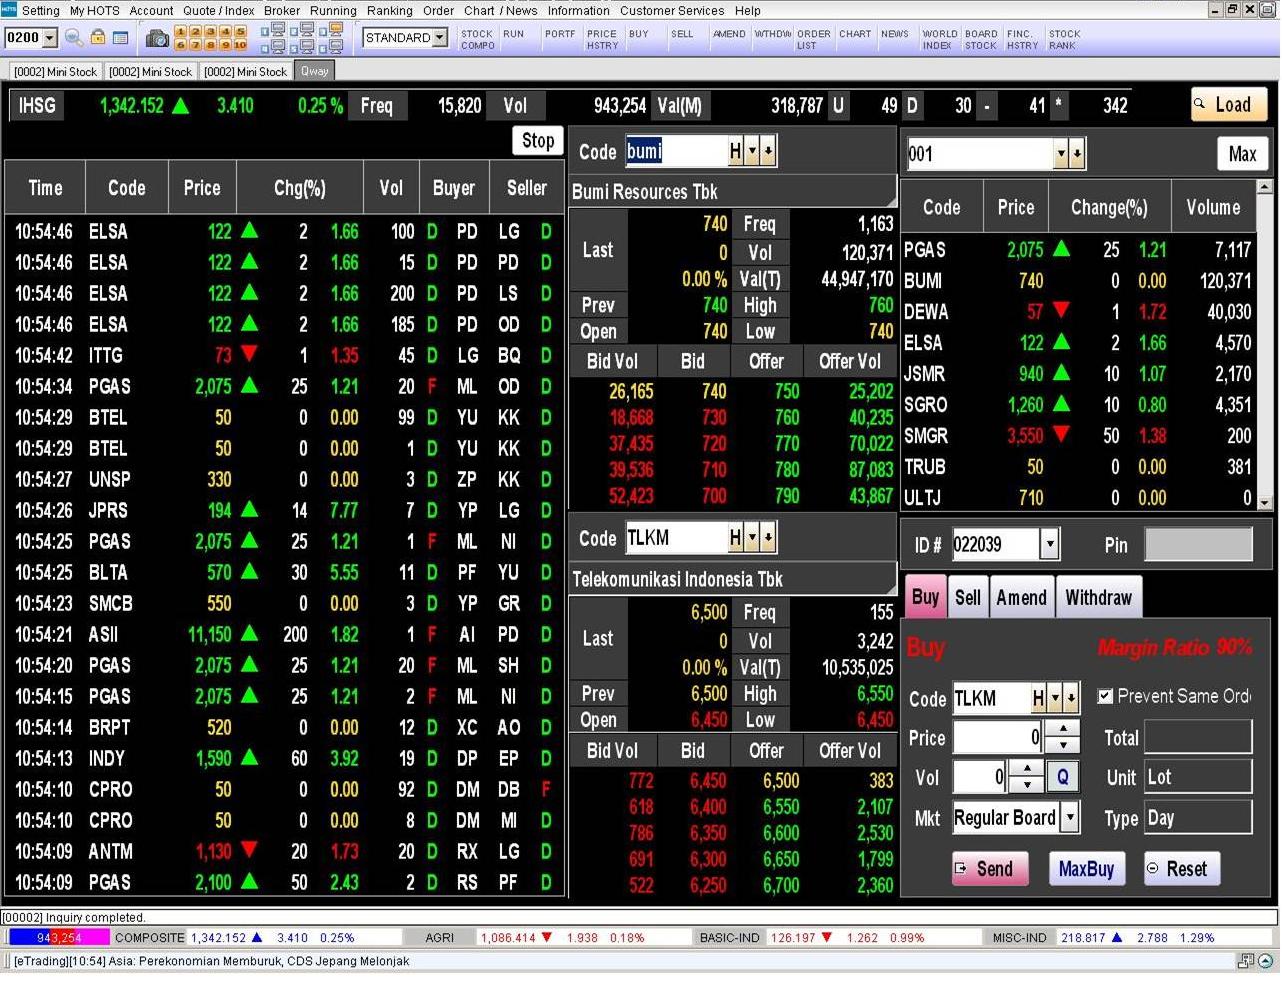The image size is (1282, 994).
Task: Open the Quote / Index menu
Action: pyautogui.click(x=219, y=10)
